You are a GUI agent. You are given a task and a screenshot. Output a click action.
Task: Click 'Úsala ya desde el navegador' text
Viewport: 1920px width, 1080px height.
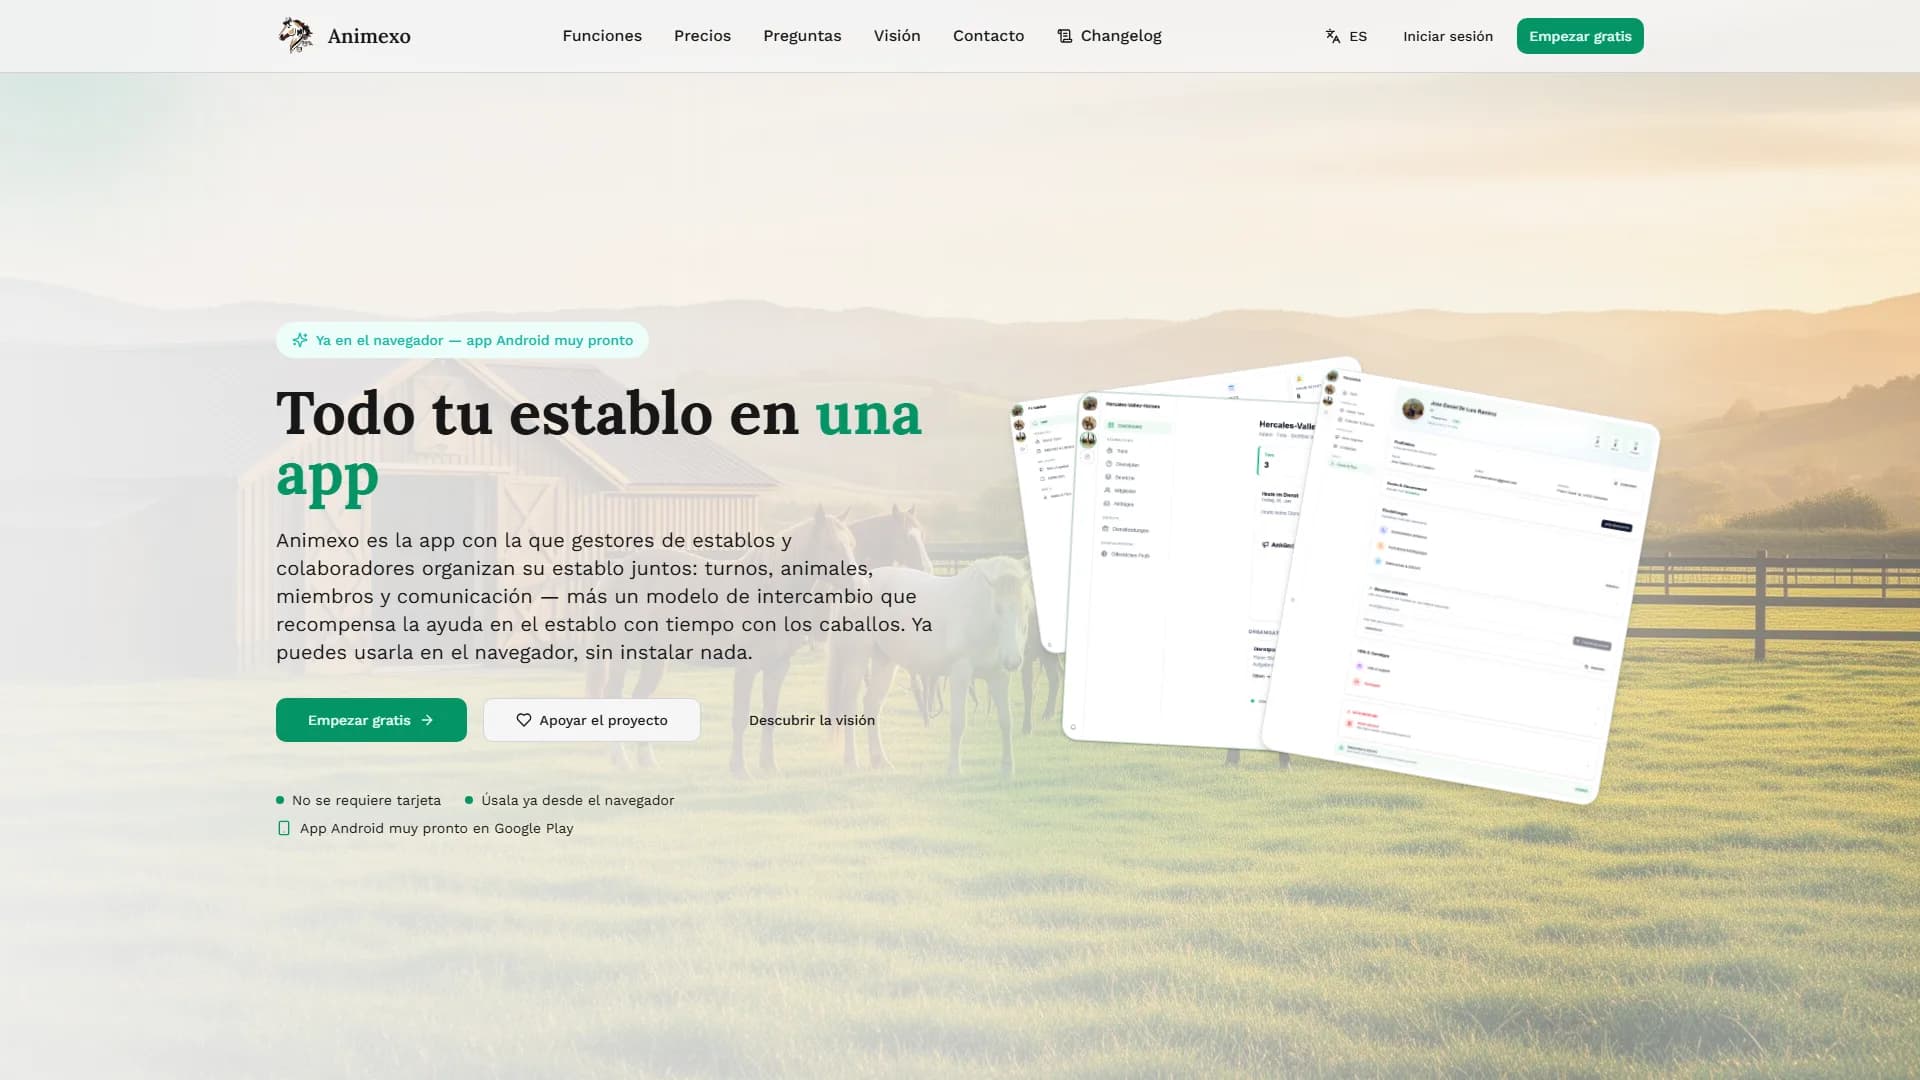578,800
